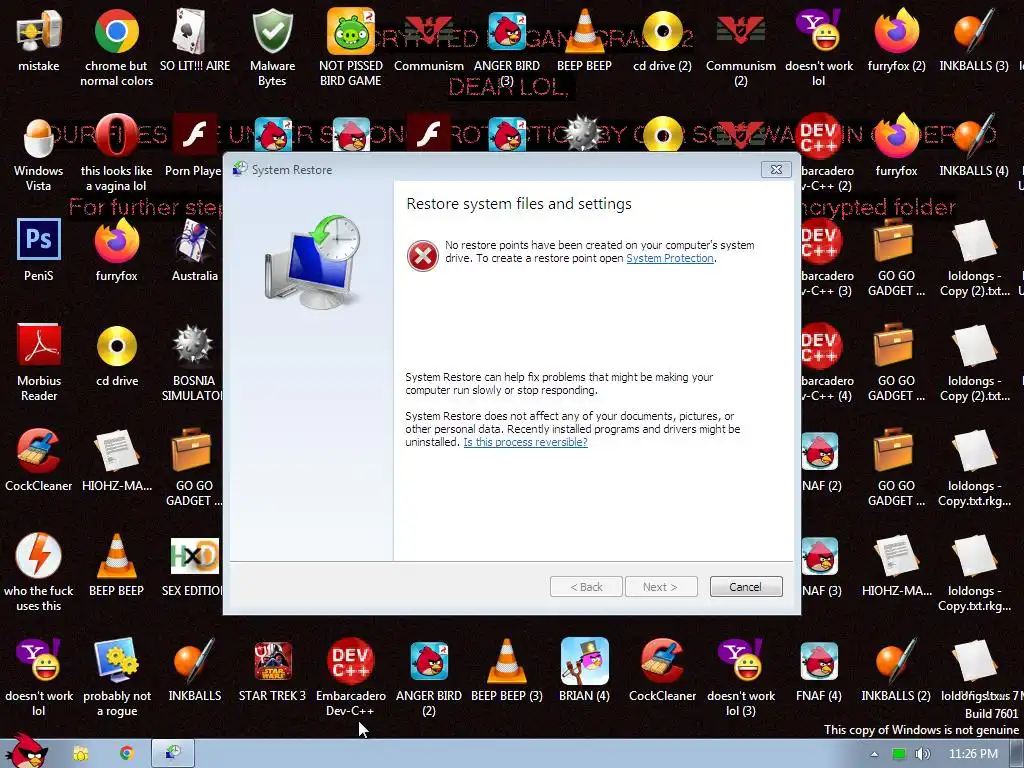Screen dimensions: 1024x768
Task: Select the 'ANGER BIRD (2)' icon
Action: point(429,677)
